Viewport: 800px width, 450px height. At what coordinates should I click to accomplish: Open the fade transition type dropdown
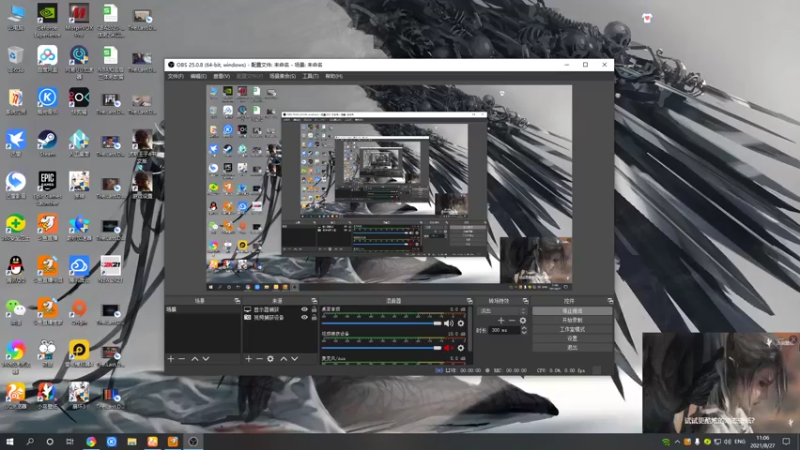tap(502, 311)
